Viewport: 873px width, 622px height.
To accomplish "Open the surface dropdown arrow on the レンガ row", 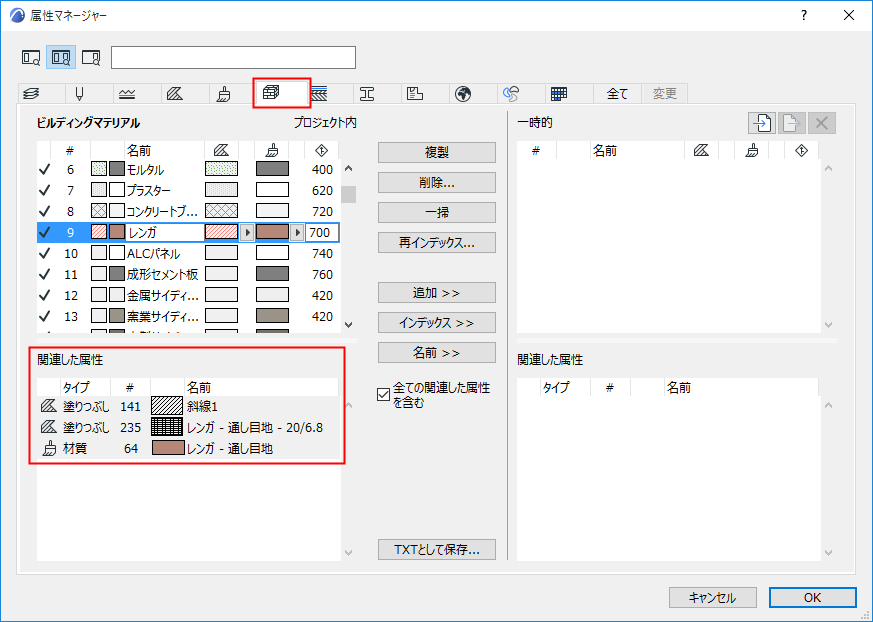I will 297,232.
